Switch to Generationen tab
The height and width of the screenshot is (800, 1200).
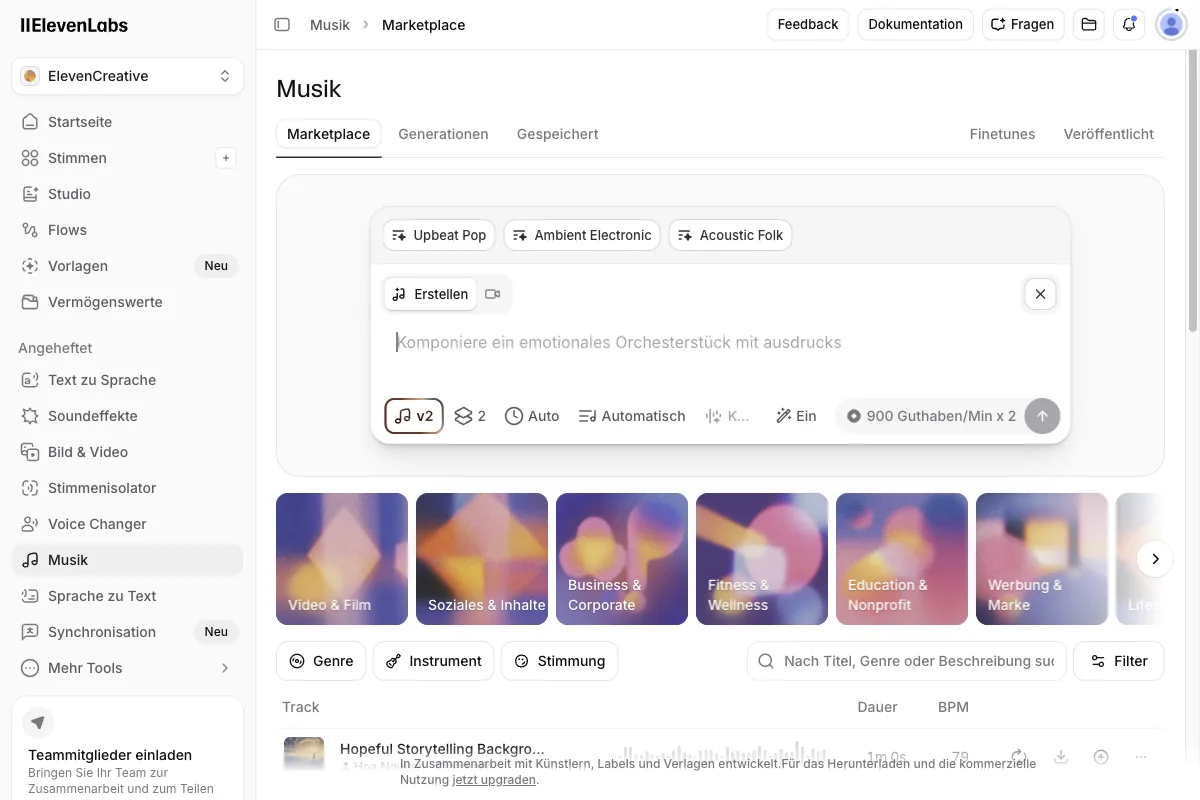[443, 134]
